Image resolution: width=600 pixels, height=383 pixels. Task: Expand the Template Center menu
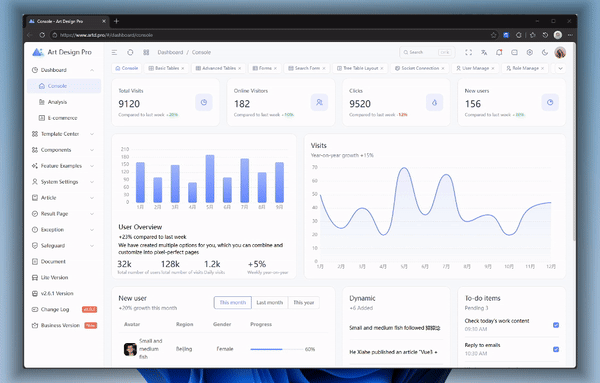pos(64,134)
